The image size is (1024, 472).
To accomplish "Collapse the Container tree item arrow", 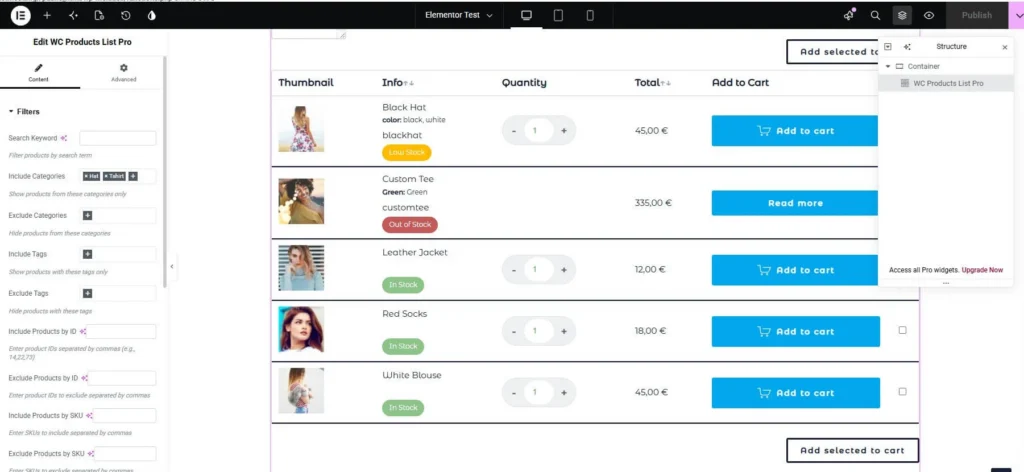I will point(888,67).
